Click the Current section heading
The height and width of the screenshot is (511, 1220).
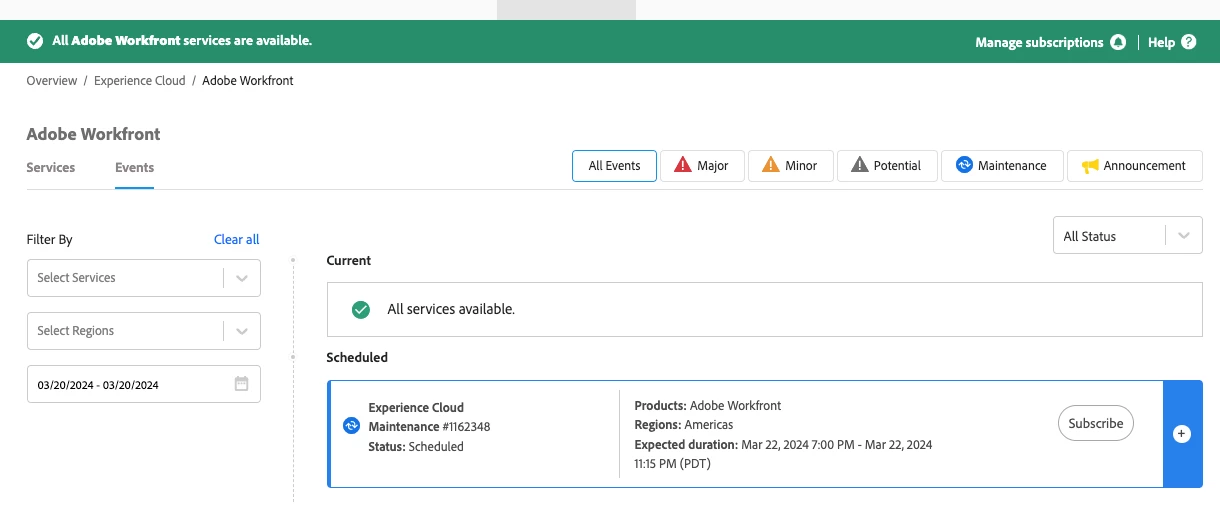coord(349,260)
